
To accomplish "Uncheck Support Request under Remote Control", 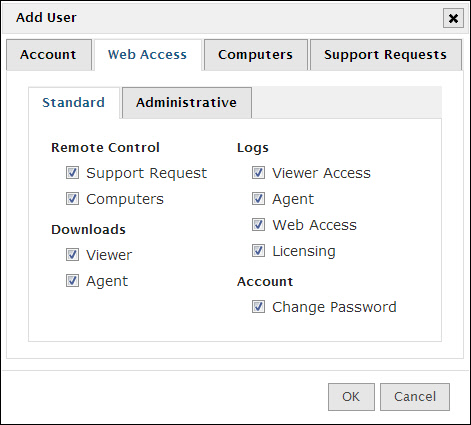I will pos(72,173).
